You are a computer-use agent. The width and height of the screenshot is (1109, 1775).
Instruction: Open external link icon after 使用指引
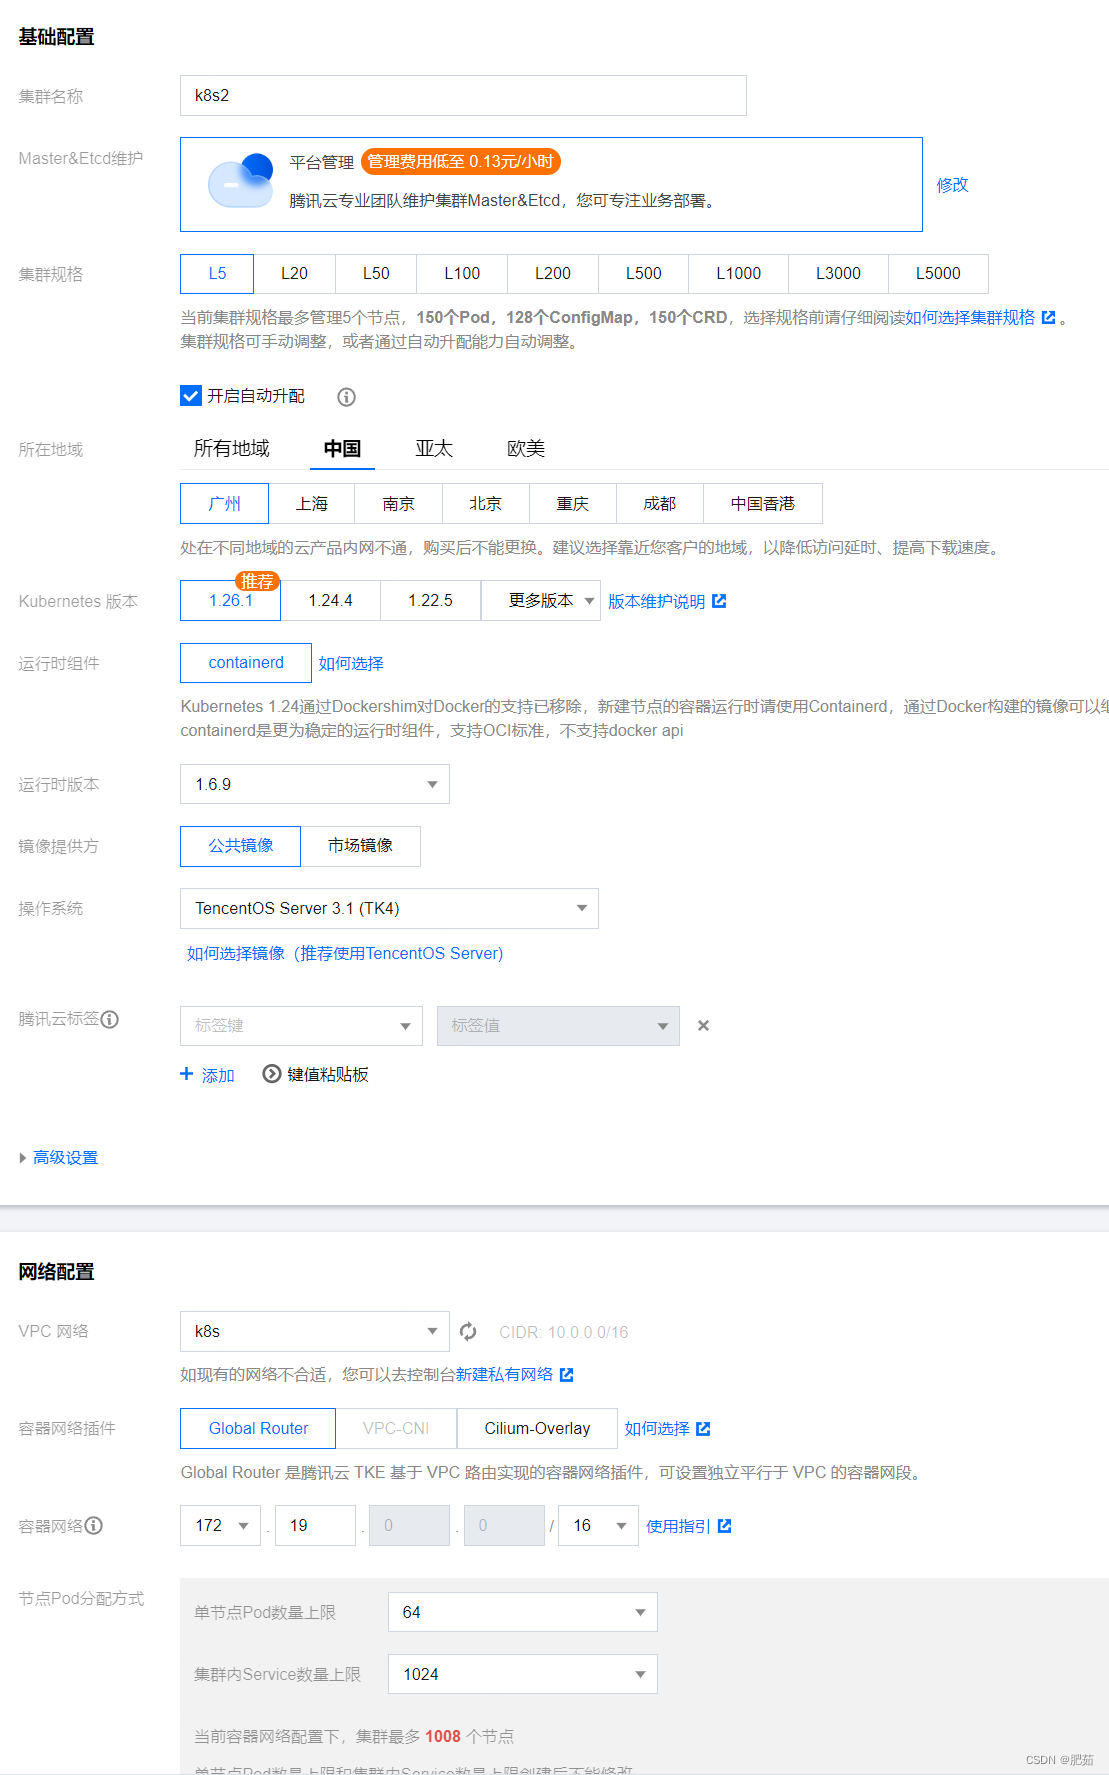(x=725, y=1526)
